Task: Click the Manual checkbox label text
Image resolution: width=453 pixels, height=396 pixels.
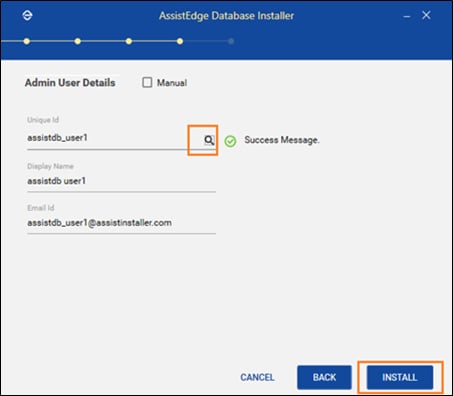Action: tap(172, 83)
